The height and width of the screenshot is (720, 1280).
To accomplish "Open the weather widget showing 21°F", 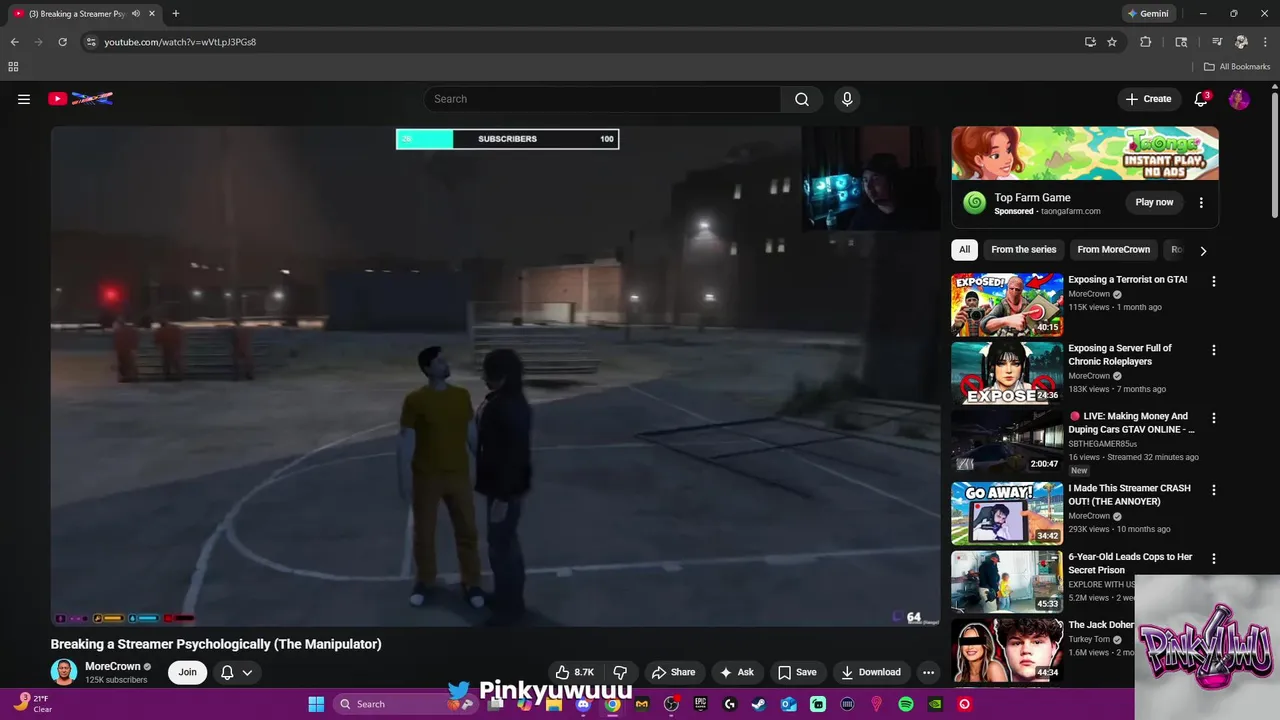I will pyautogui.click(x=33, y=704).
